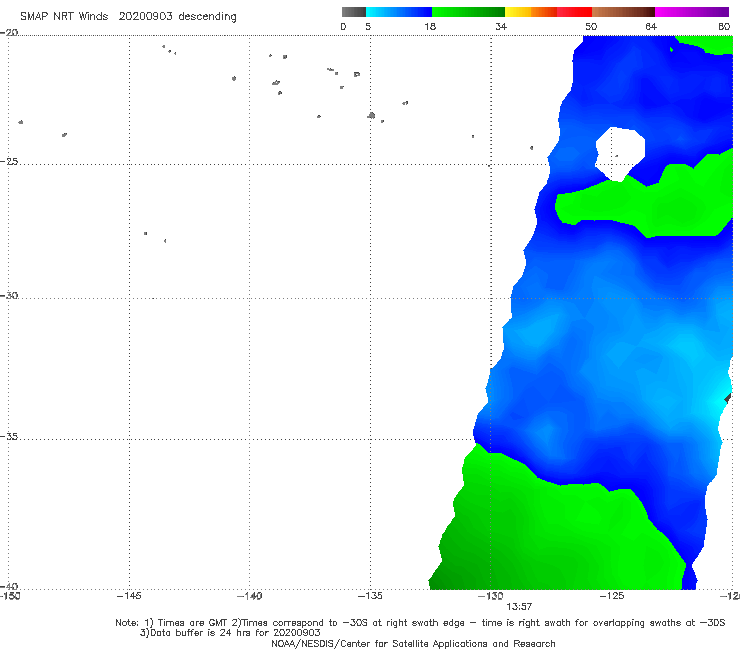Viewport: 740px width, 650px height.
Task: Click the magenta 64-80 segment of color bar
Action: (x=692, y=12)
